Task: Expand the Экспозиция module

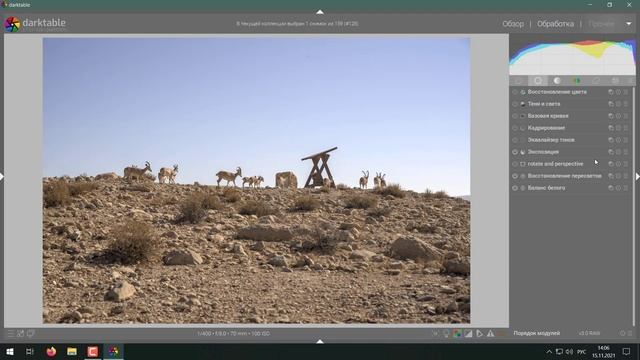Action: (x=543, y=152)
